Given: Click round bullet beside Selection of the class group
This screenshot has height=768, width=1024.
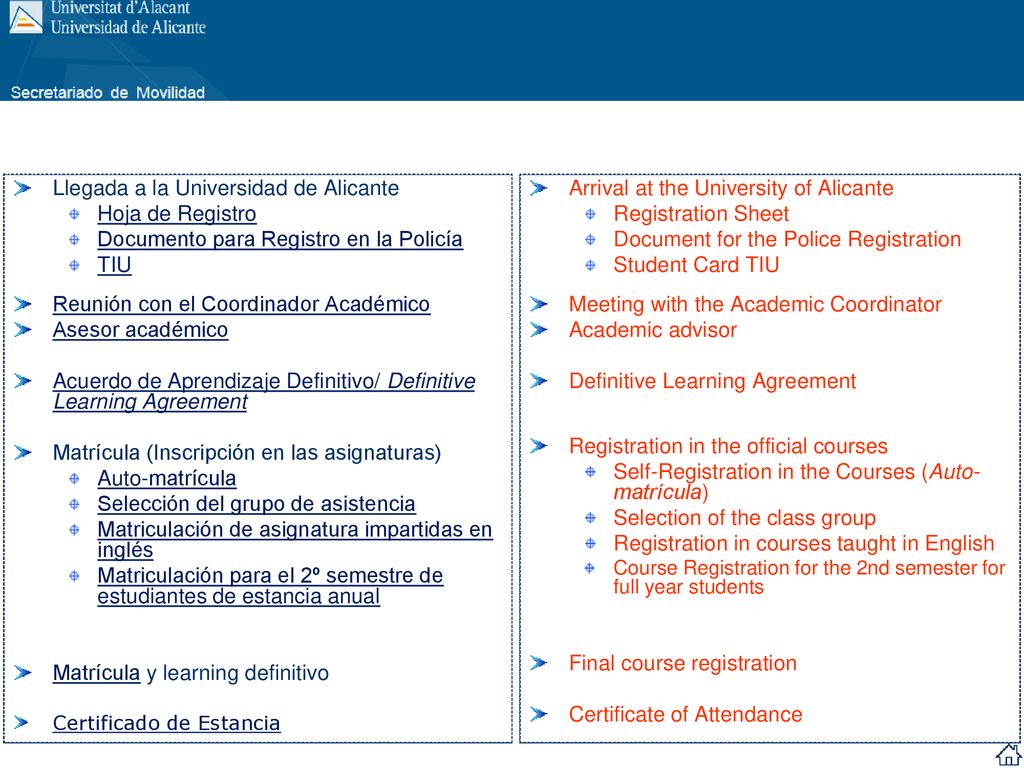Looking at the screenshot, I should [x=590, y=519].
